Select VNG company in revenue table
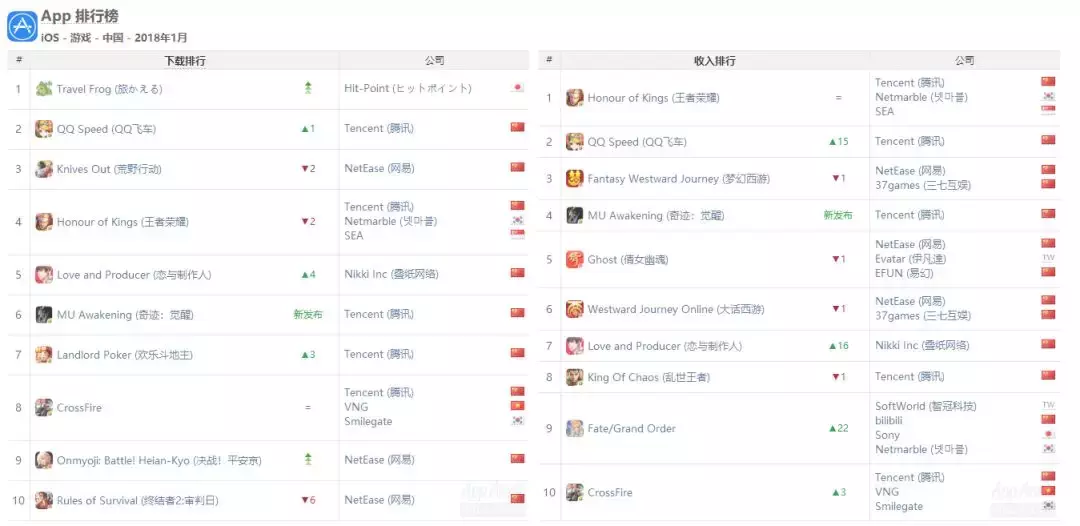1080x526 pixels. [x=887, y=492]
